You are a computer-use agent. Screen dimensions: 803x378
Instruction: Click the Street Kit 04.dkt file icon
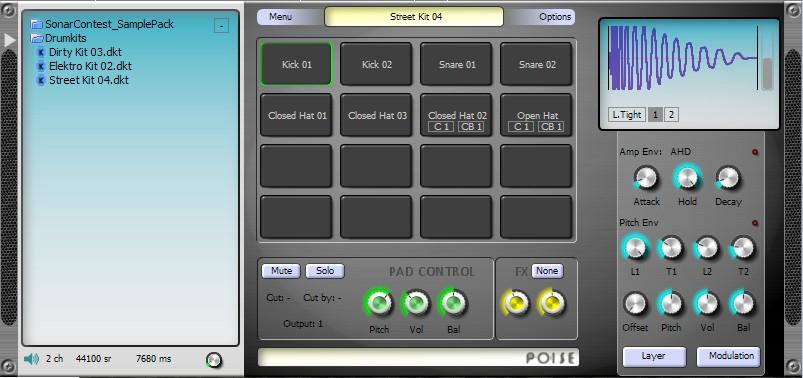(x=41, y=80)
